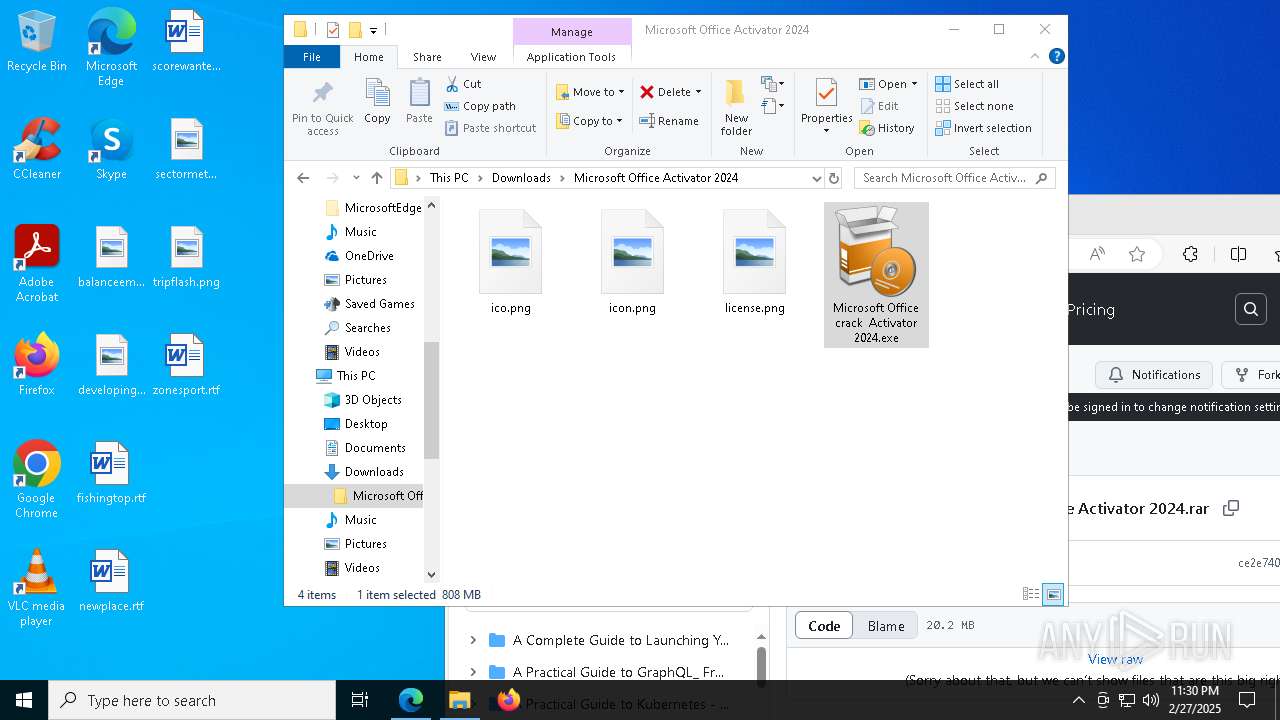This screenshot has height=720, width=1280.
Task: Collapse the ribbon chevron
Action: pos(1035,57)
